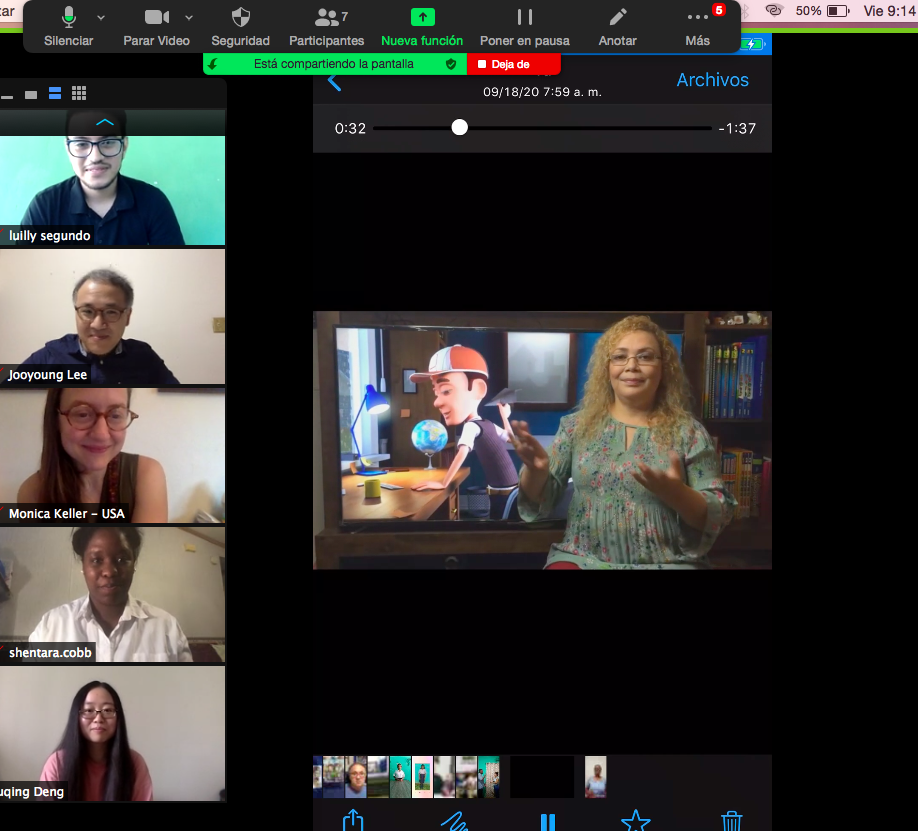Open the markup scribble tool

point(454,820)
